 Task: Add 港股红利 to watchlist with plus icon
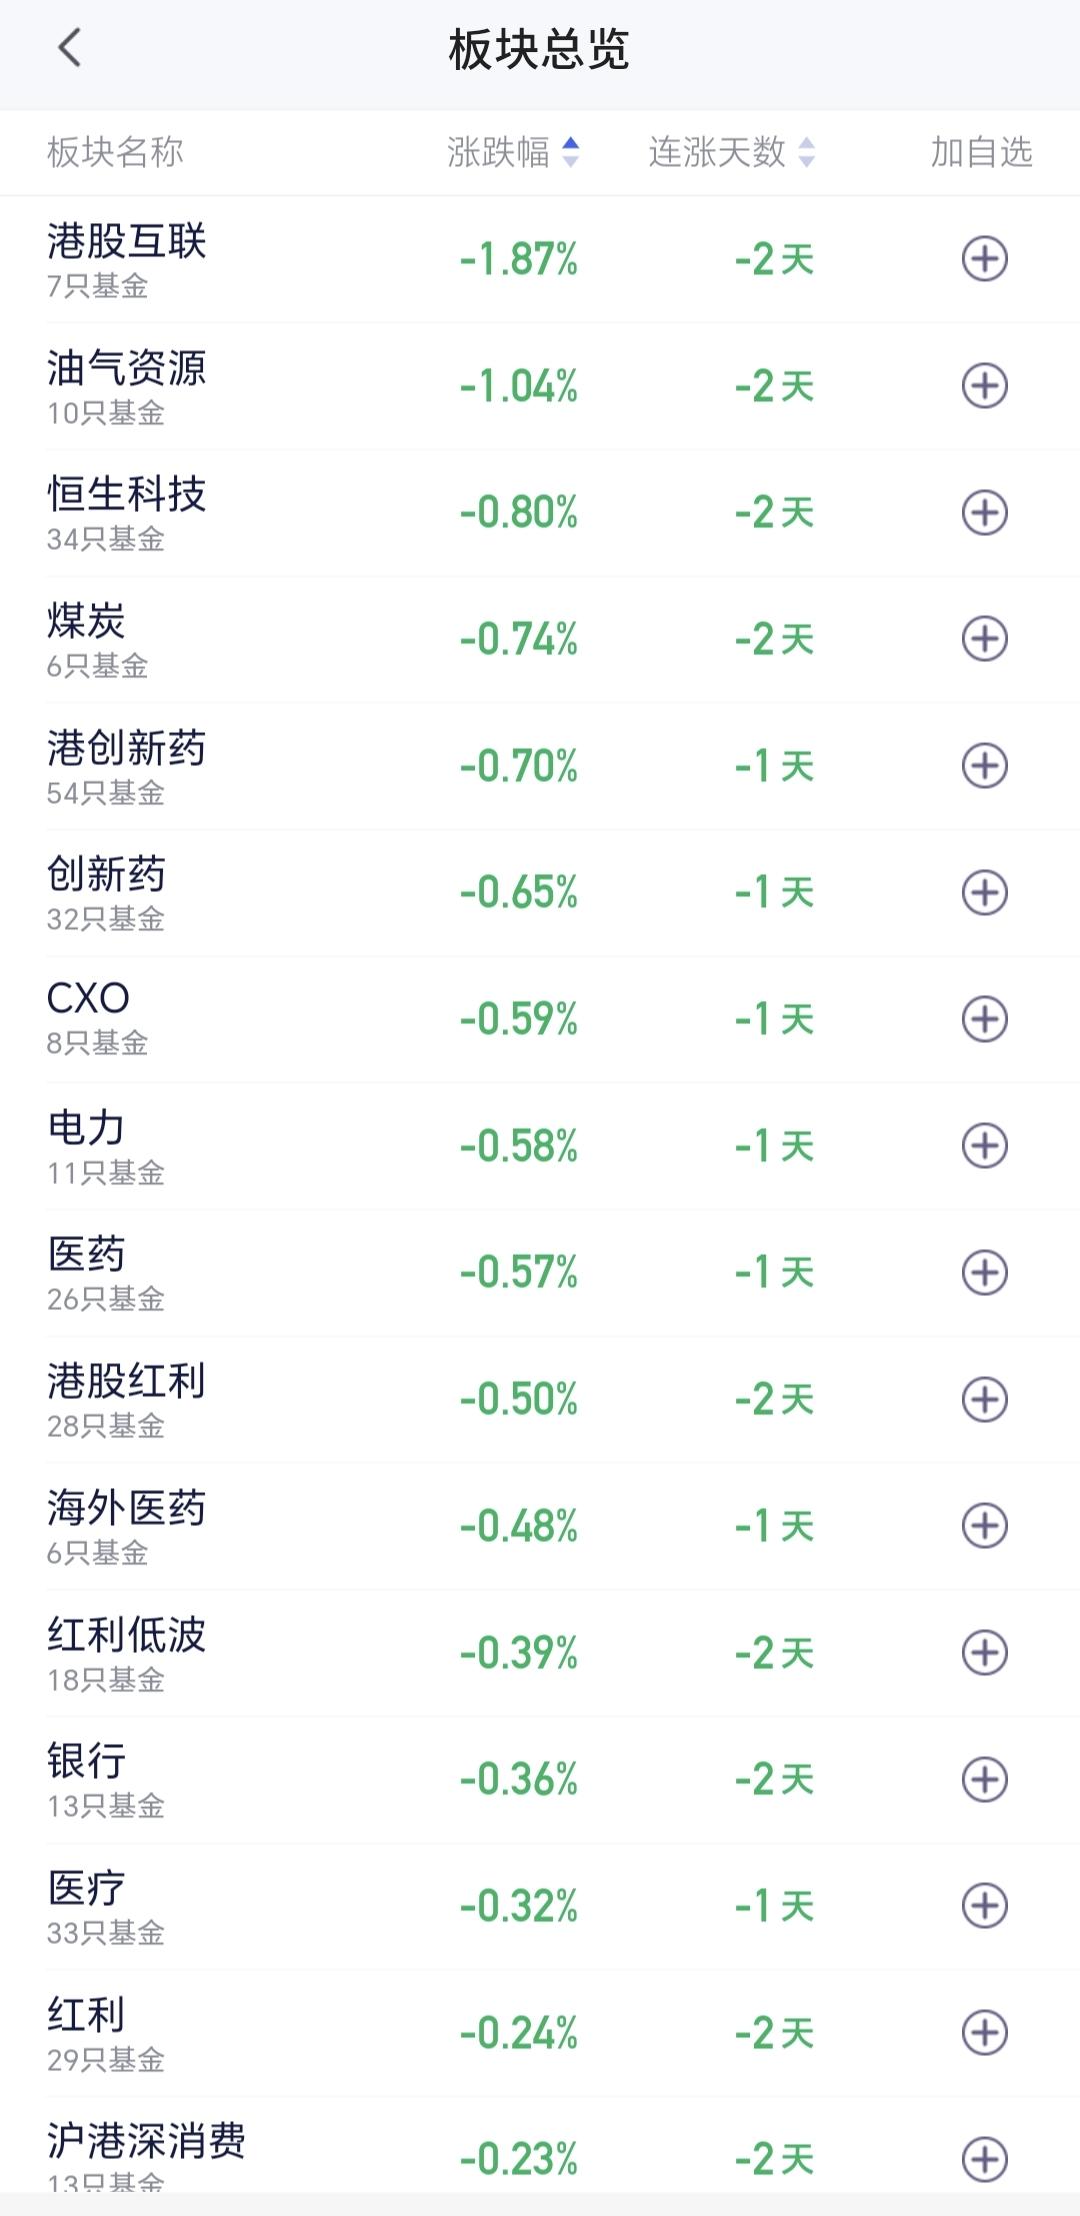[984, 1399]
